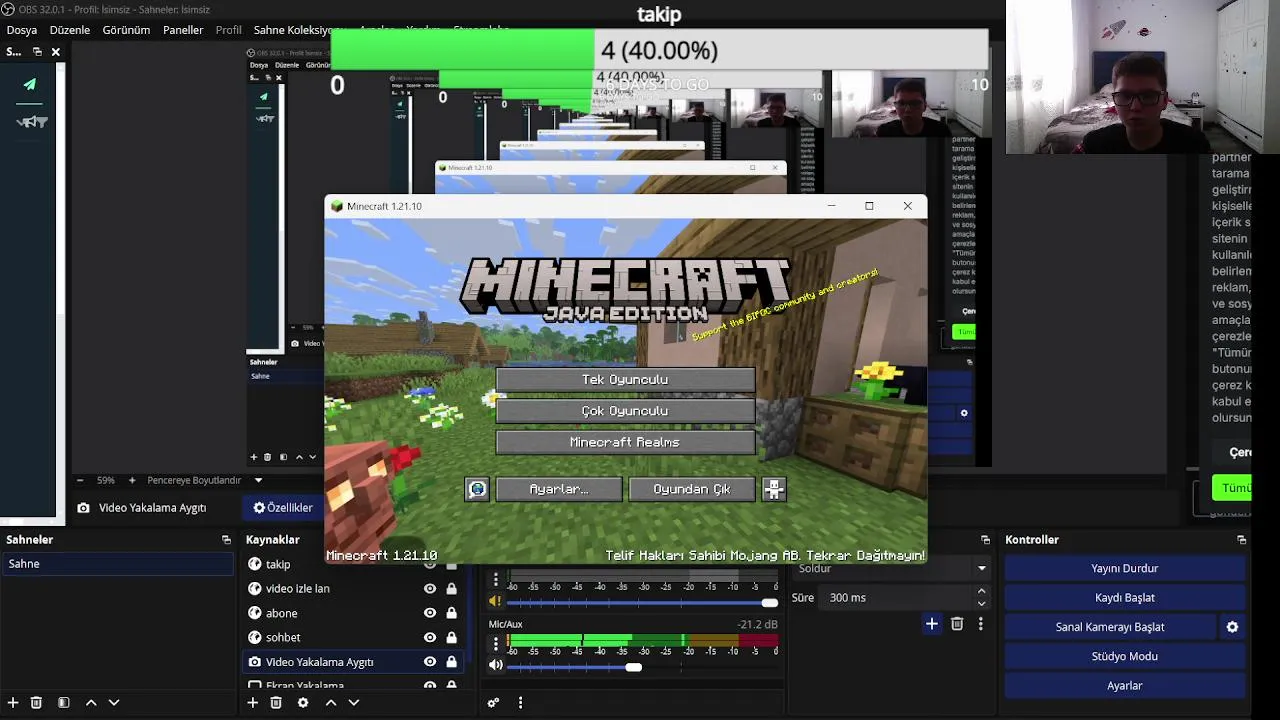This screenshot has width=1280, height=720.
Task: Click Oyundan Çık in Minecraft
Action: [x=692, y=489]
